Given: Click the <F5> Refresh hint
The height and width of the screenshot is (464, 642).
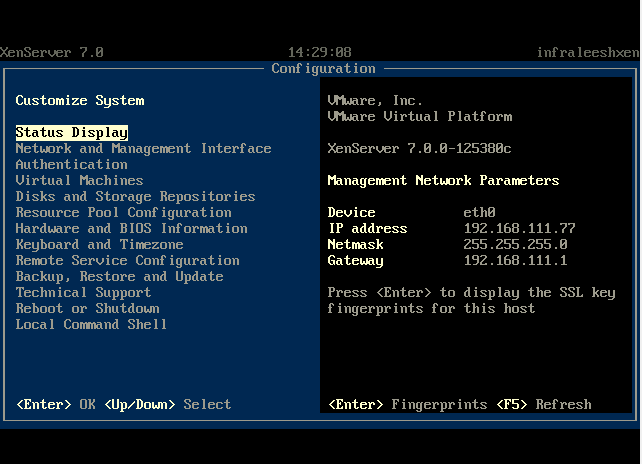Looking at the screenshot, I should (544, 405).
